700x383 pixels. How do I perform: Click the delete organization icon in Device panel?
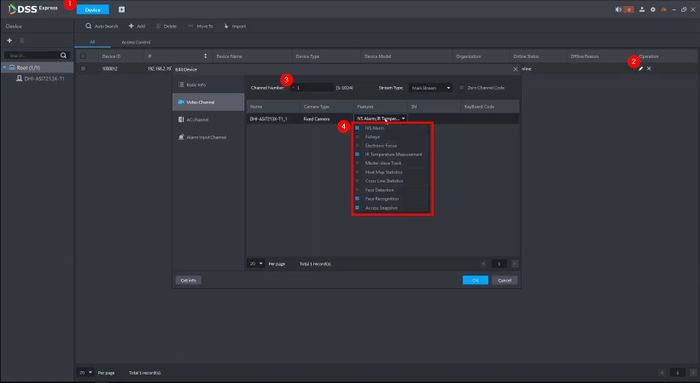[x=22, y=41]
